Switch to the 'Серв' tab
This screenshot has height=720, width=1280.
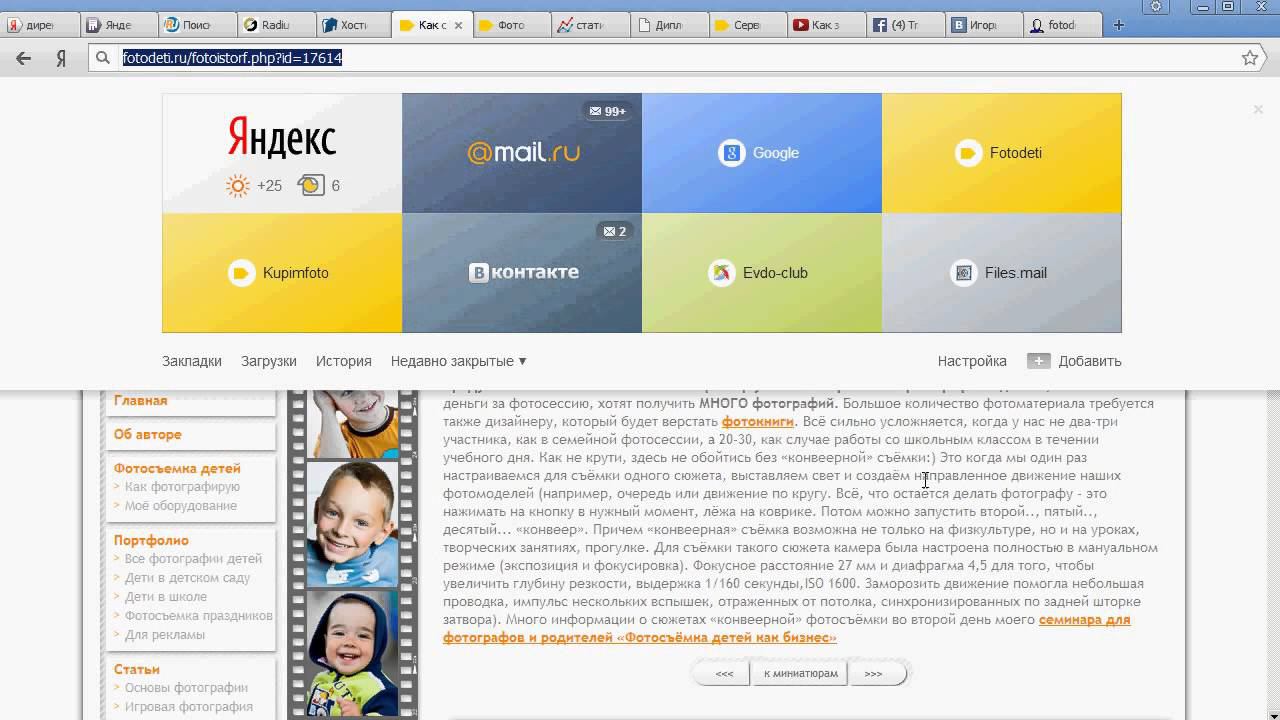tap(749, 25)
